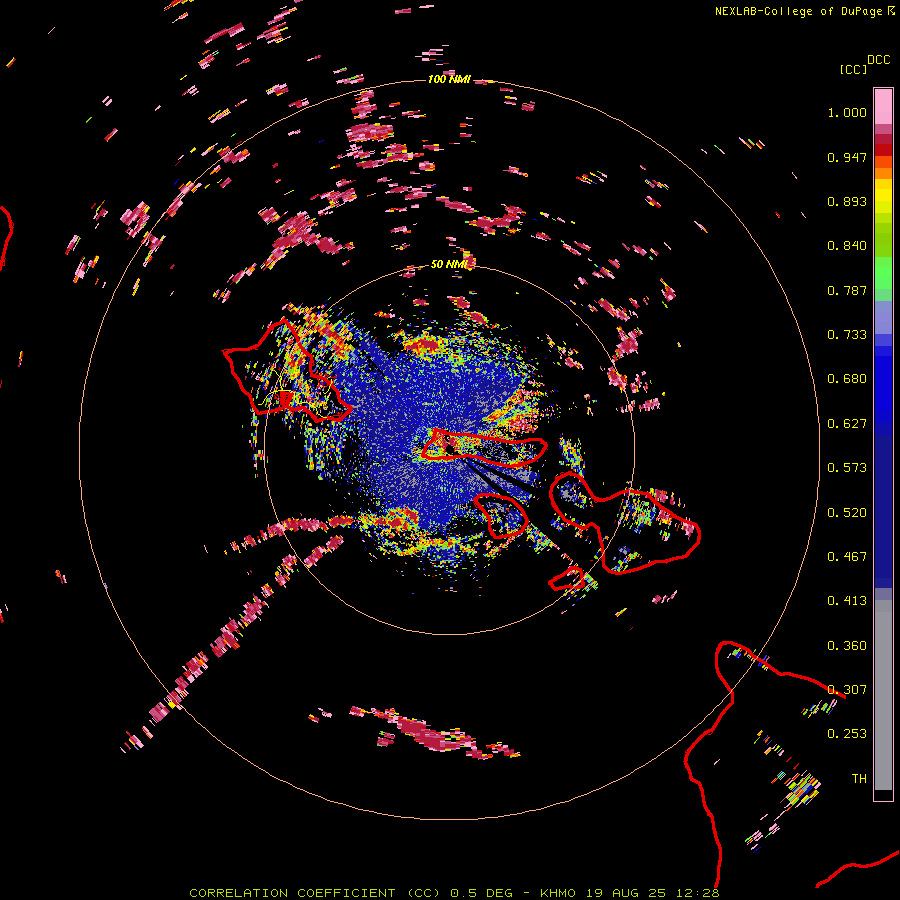Click the 0.253 scale value
This screenshot has width=900, height=900.
click(847, 734)
